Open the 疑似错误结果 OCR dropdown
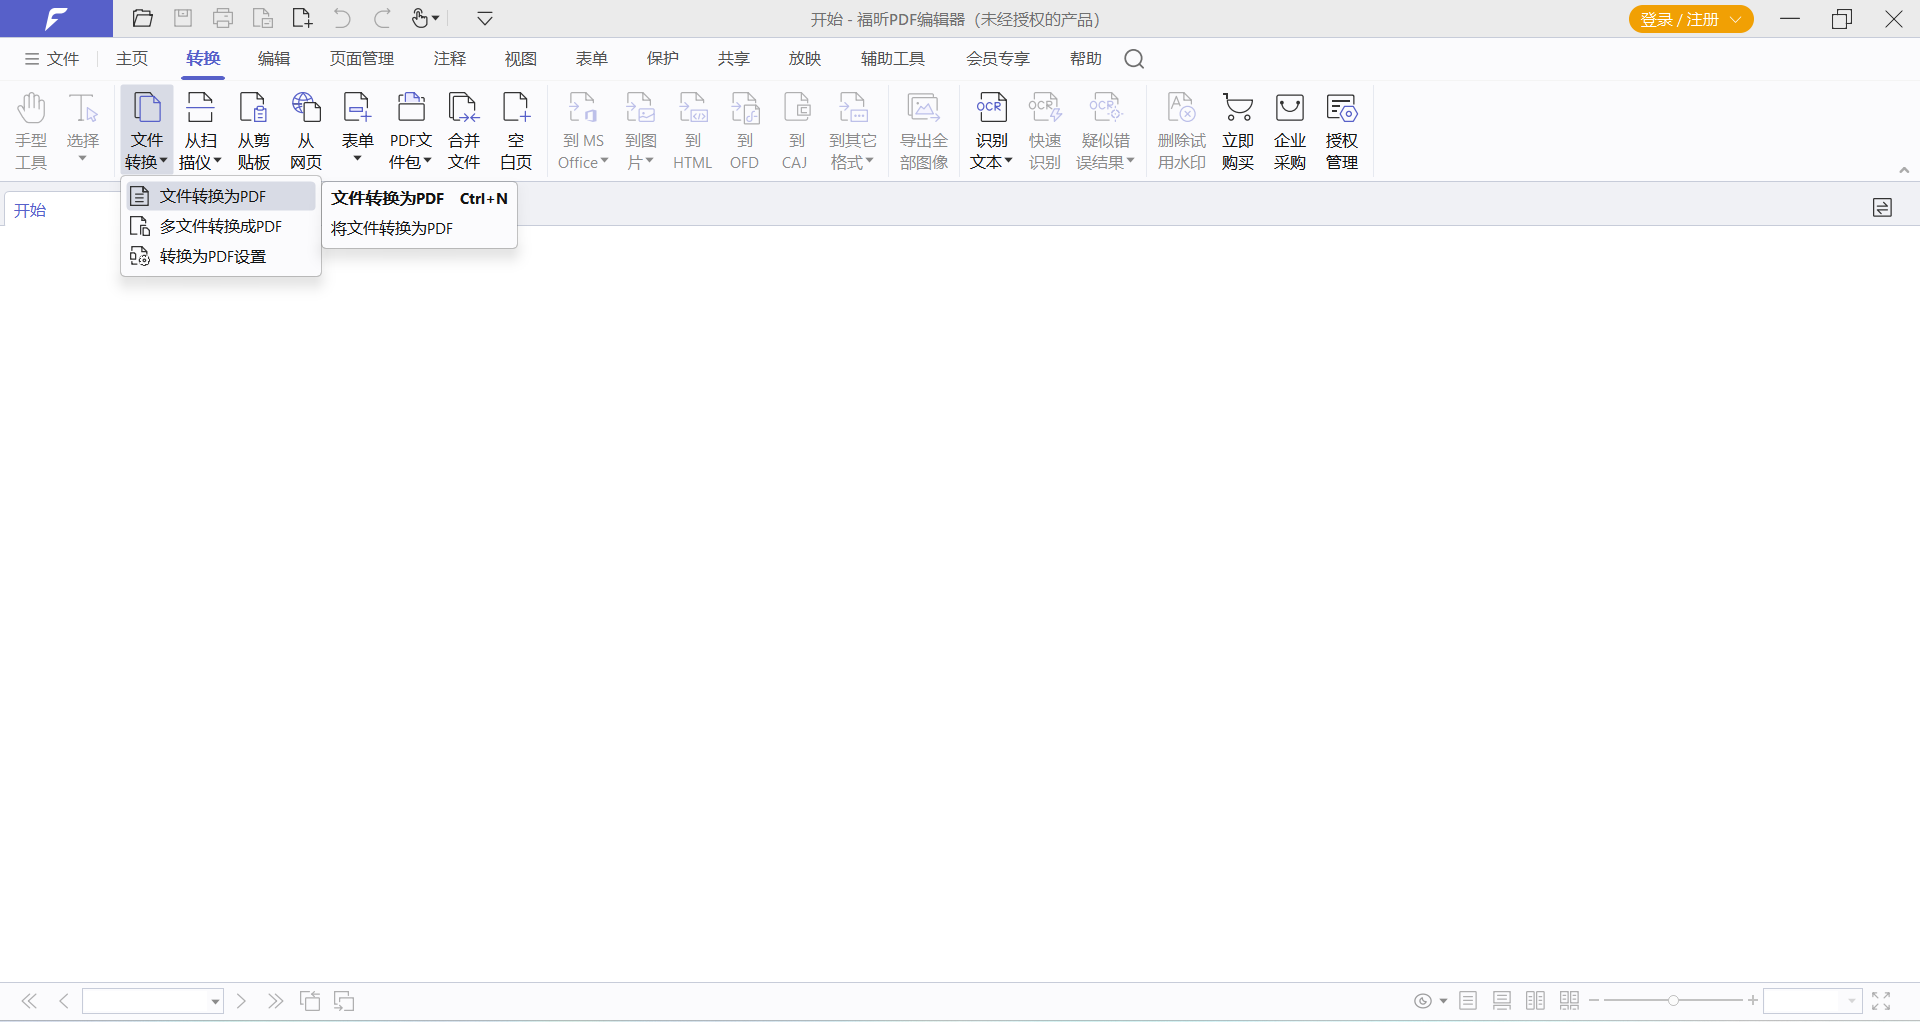 tap(1105, 131)
